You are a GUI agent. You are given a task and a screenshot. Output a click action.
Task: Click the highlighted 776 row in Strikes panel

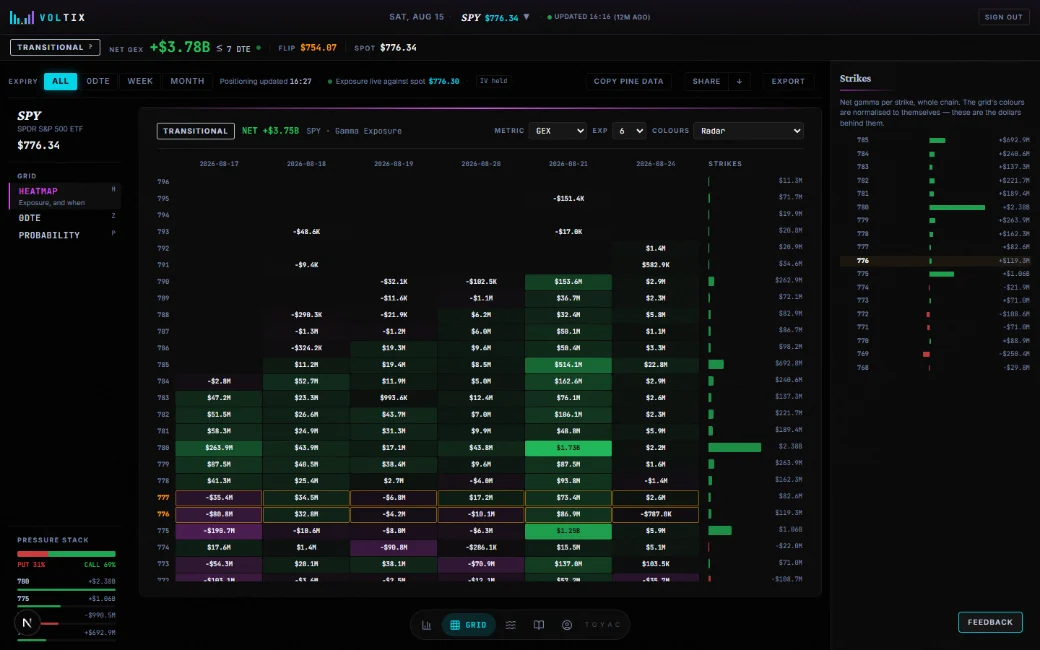coord(935,261)
